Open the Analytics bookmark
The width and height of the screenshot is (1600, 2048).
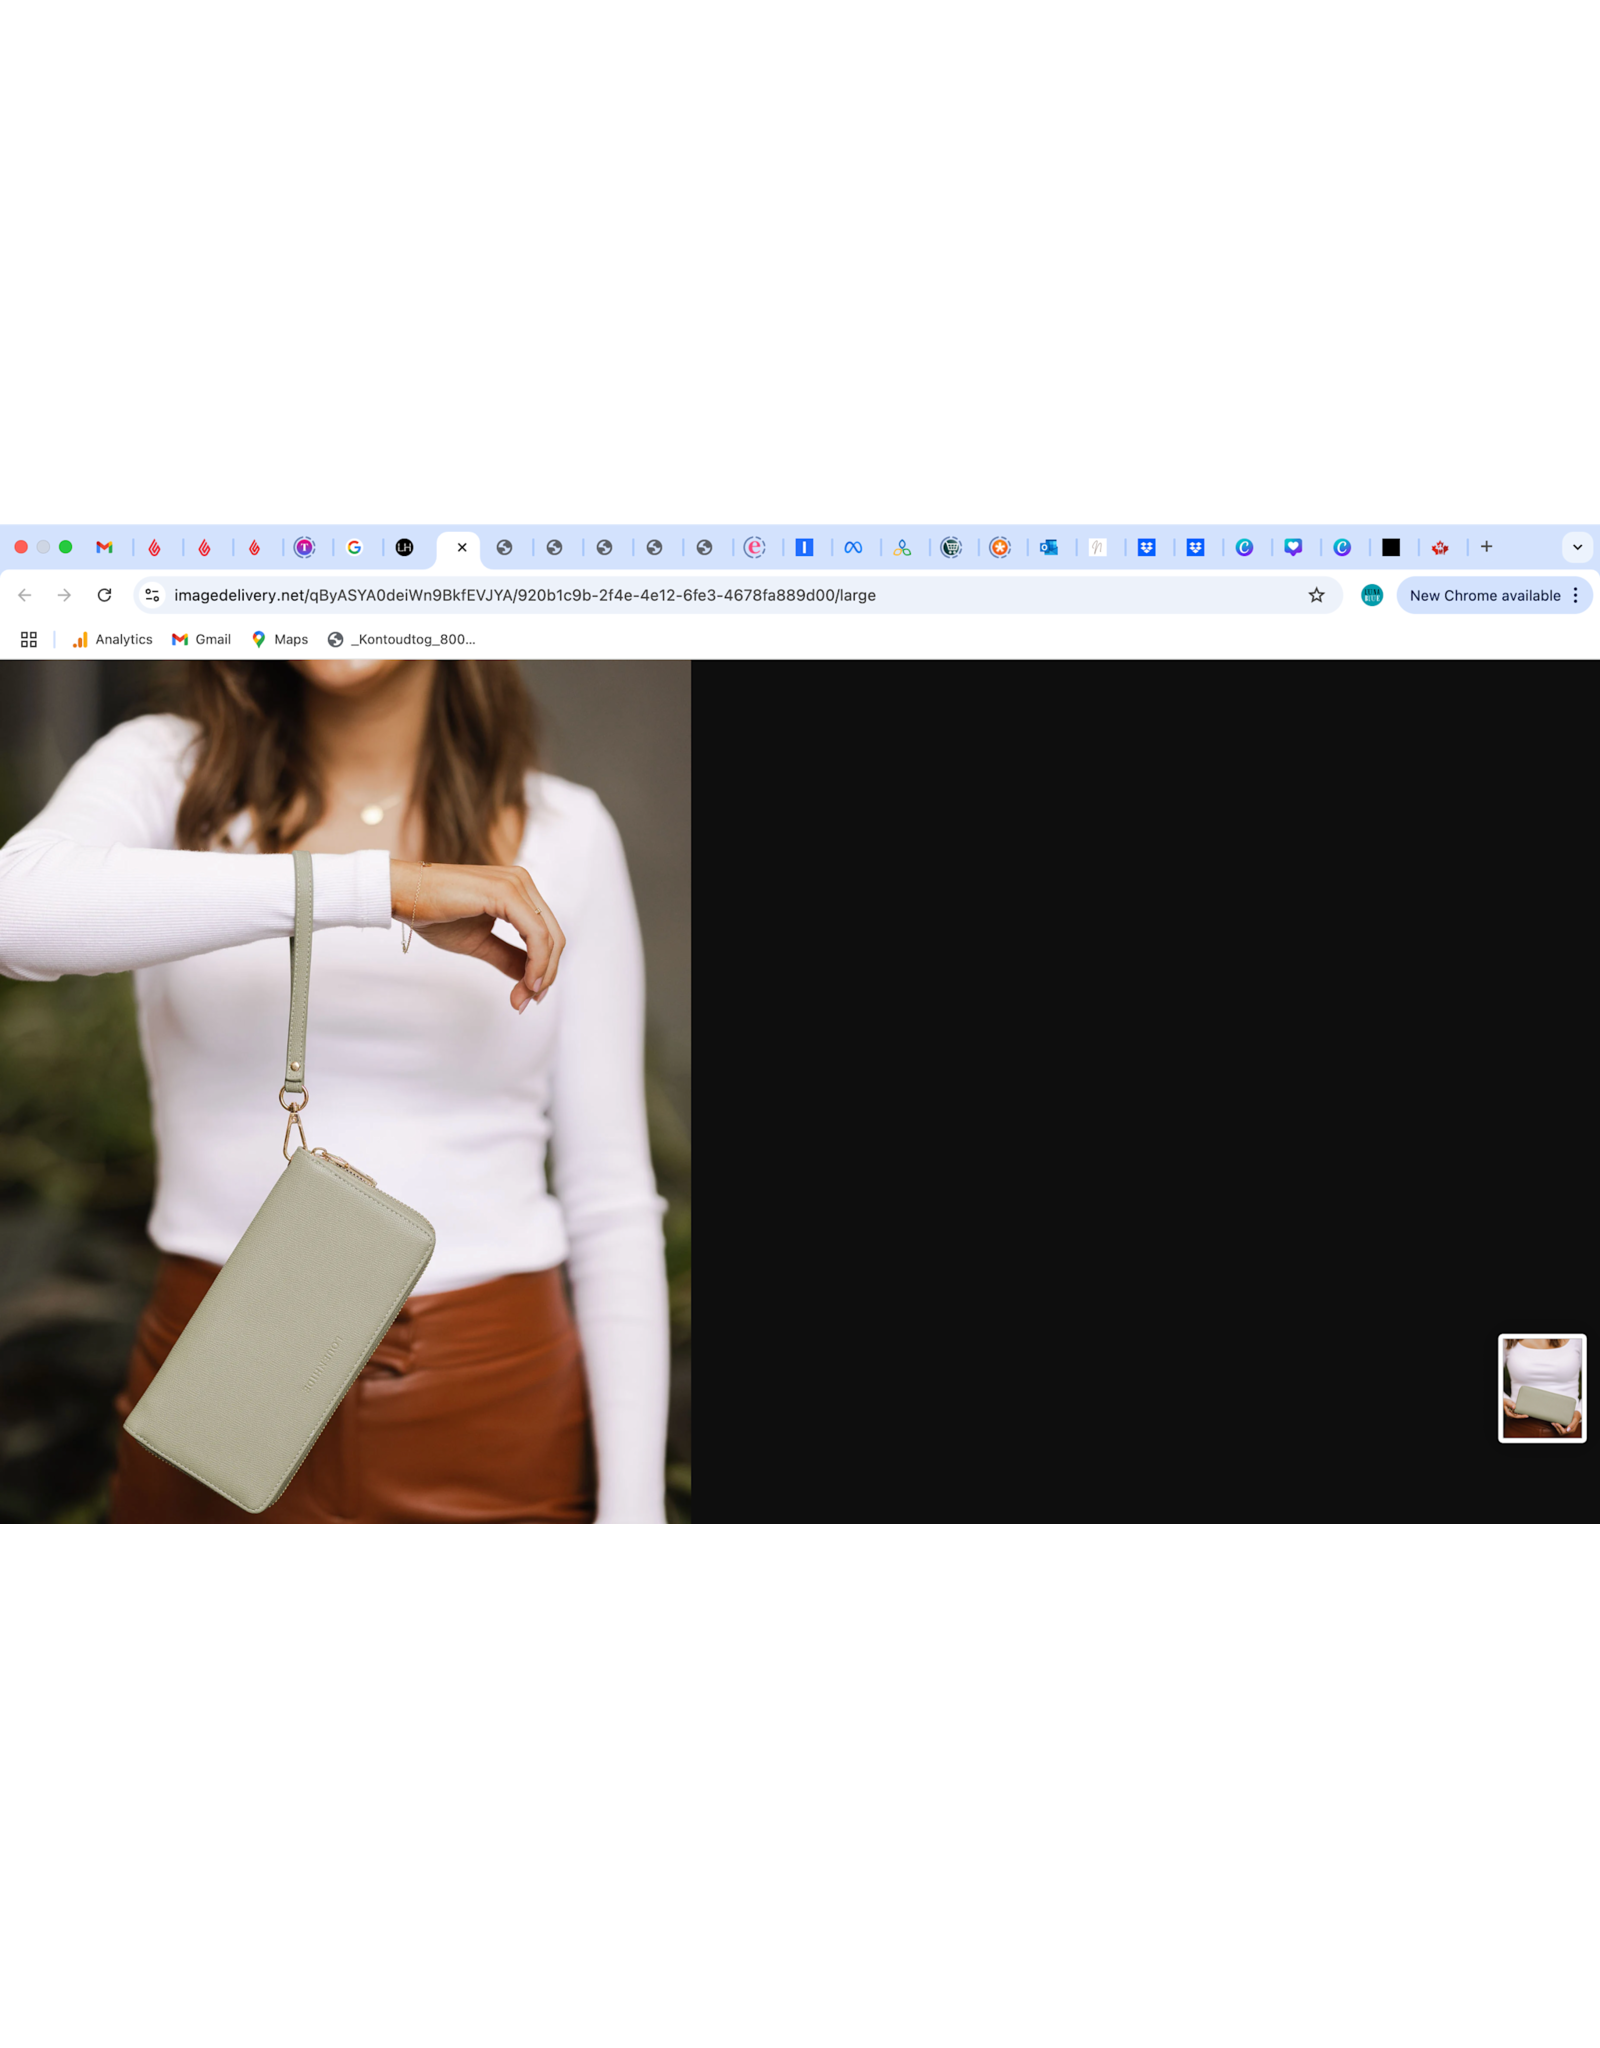coord(112,639)
